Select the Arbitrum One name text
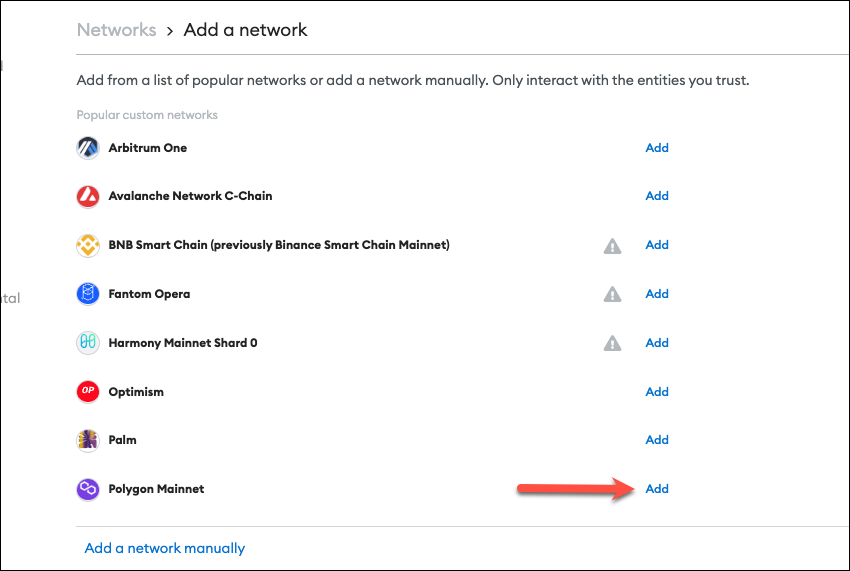Viewport: 850px width, 571px height. point(147,148)
